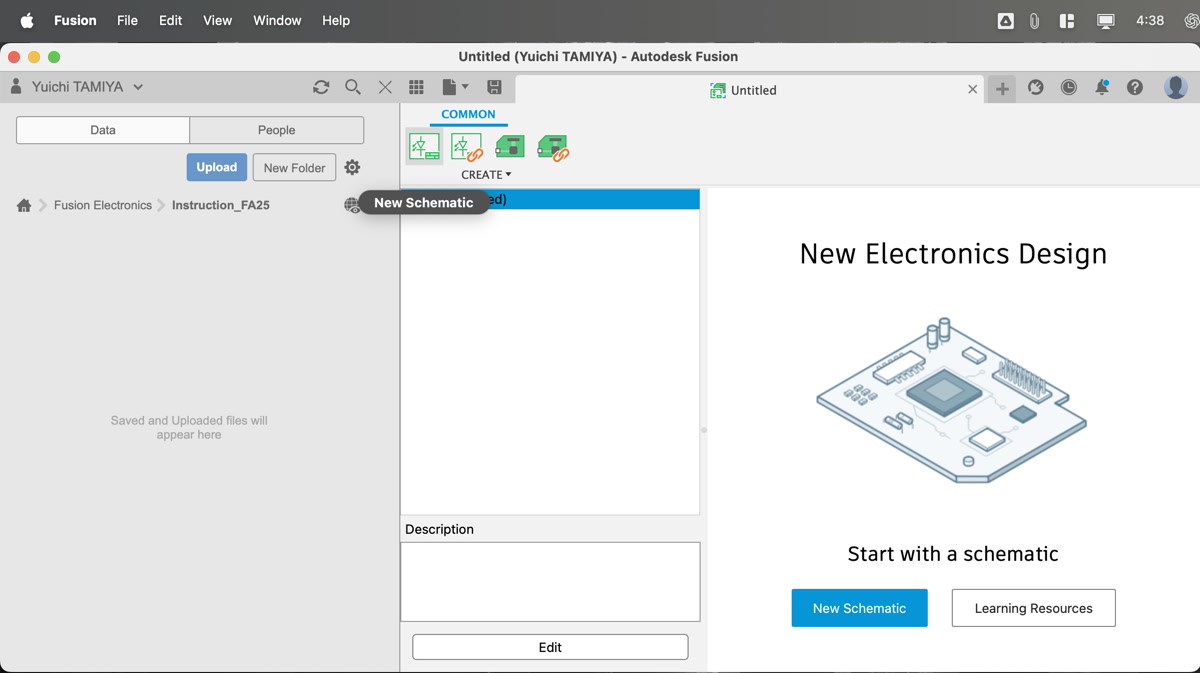The width and height of the screenshot is (1200, 673).
Task: Click the display mirroring menu bar icon
Action: (x=1105, y=20)
